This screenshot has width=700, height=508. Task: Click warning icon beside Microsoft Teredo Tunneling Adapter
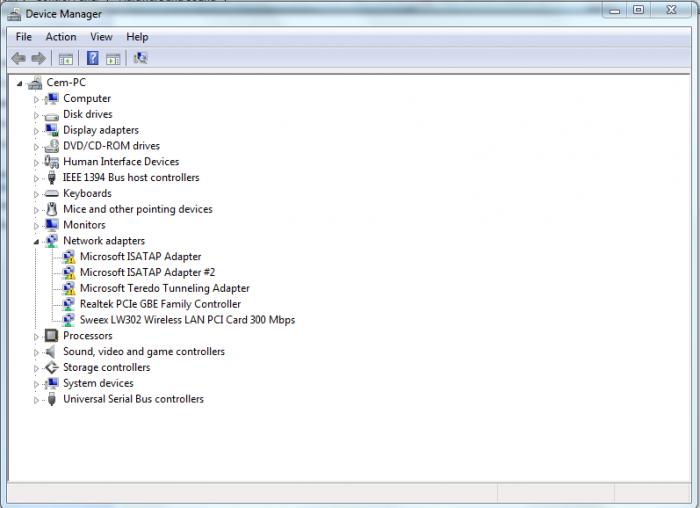pyautogui.click(x=69, y=288)
